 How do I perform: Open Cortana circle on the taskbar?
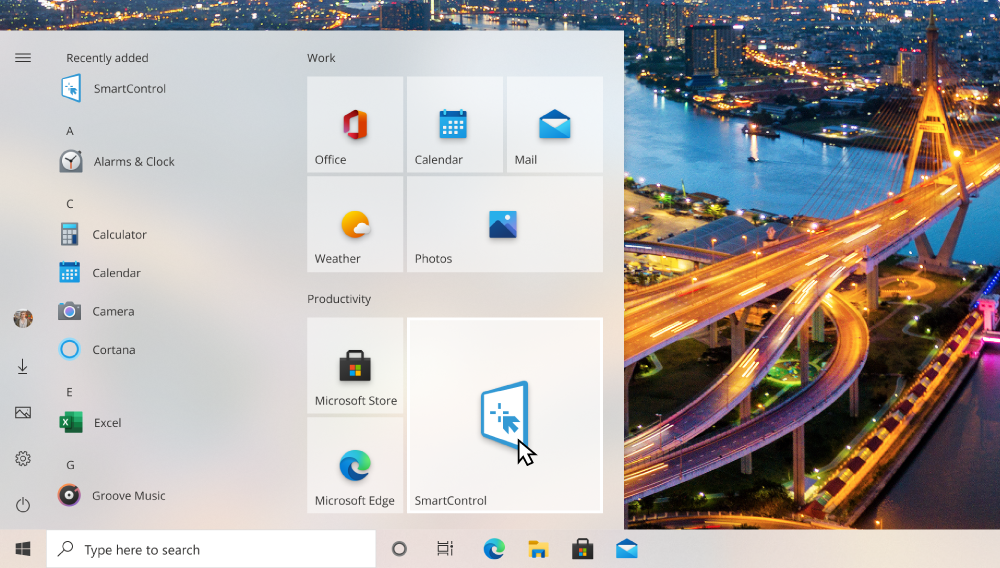[399, 549]
